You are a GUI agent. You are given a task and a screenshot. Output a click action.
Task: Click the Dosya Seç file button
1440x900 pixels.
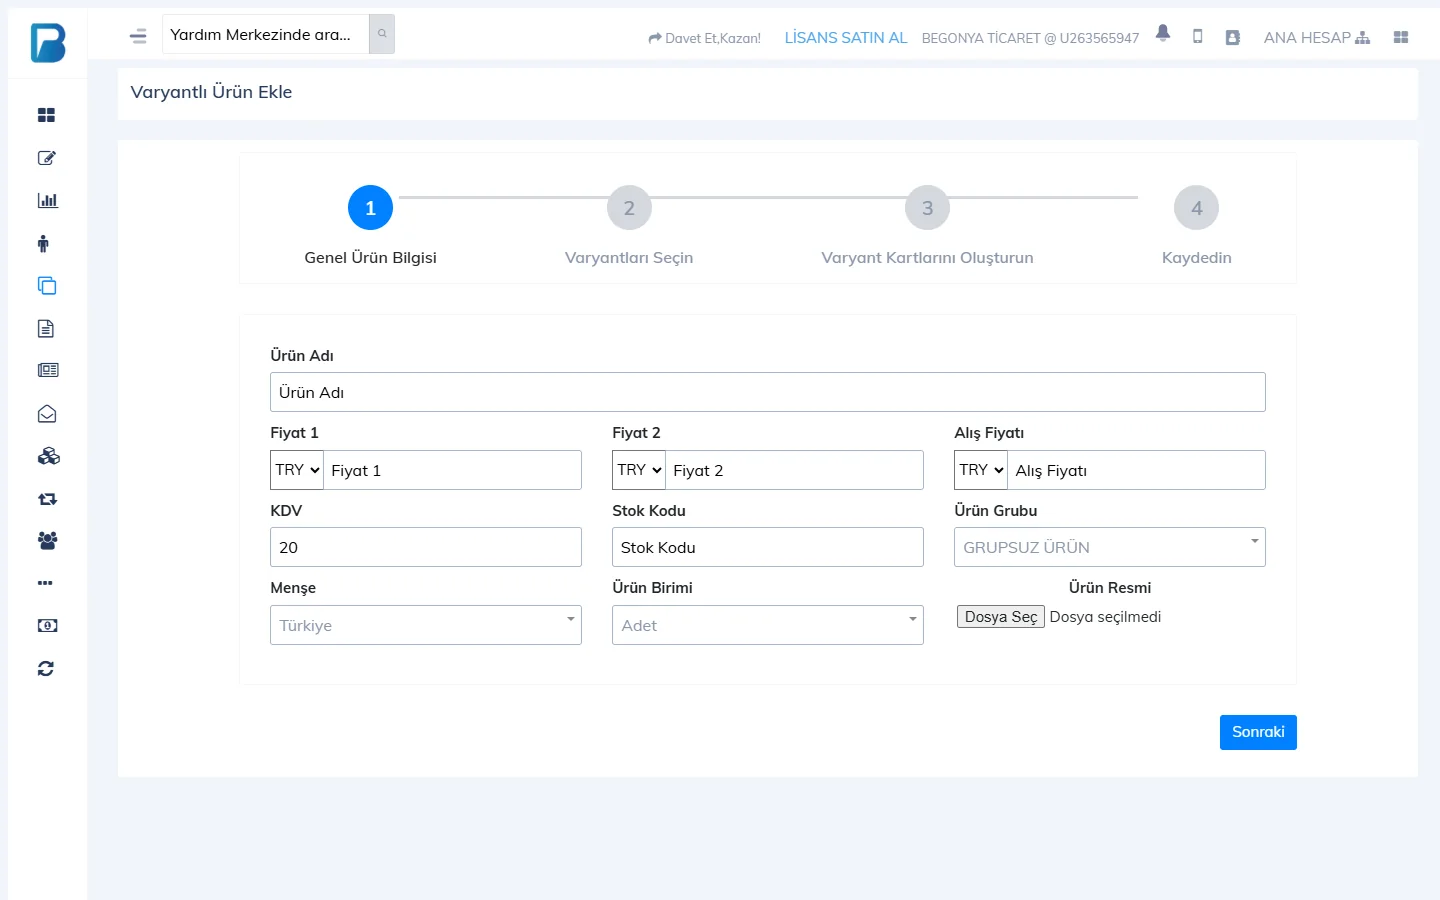pos(1001,617)
